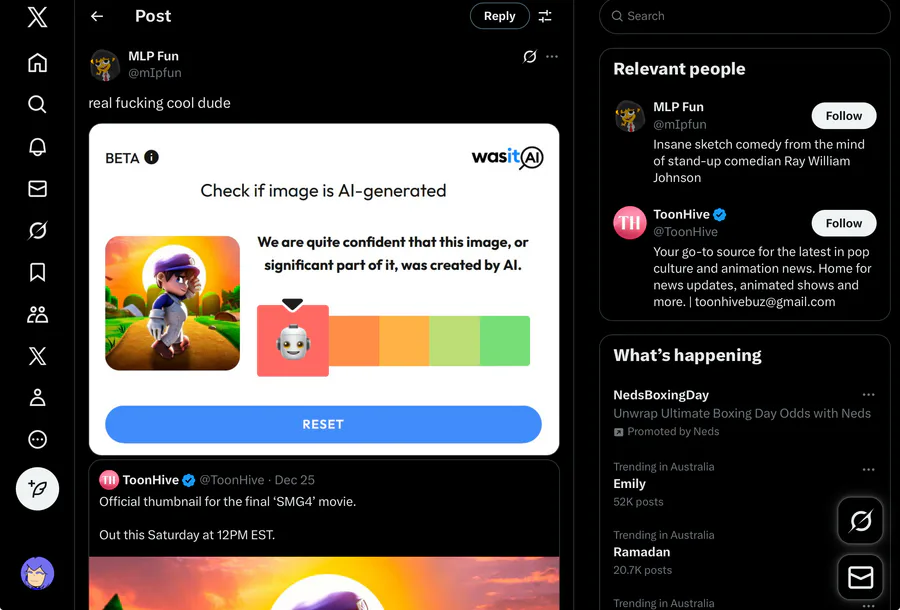Open the Ramadan trending topic

pos(642,552)
